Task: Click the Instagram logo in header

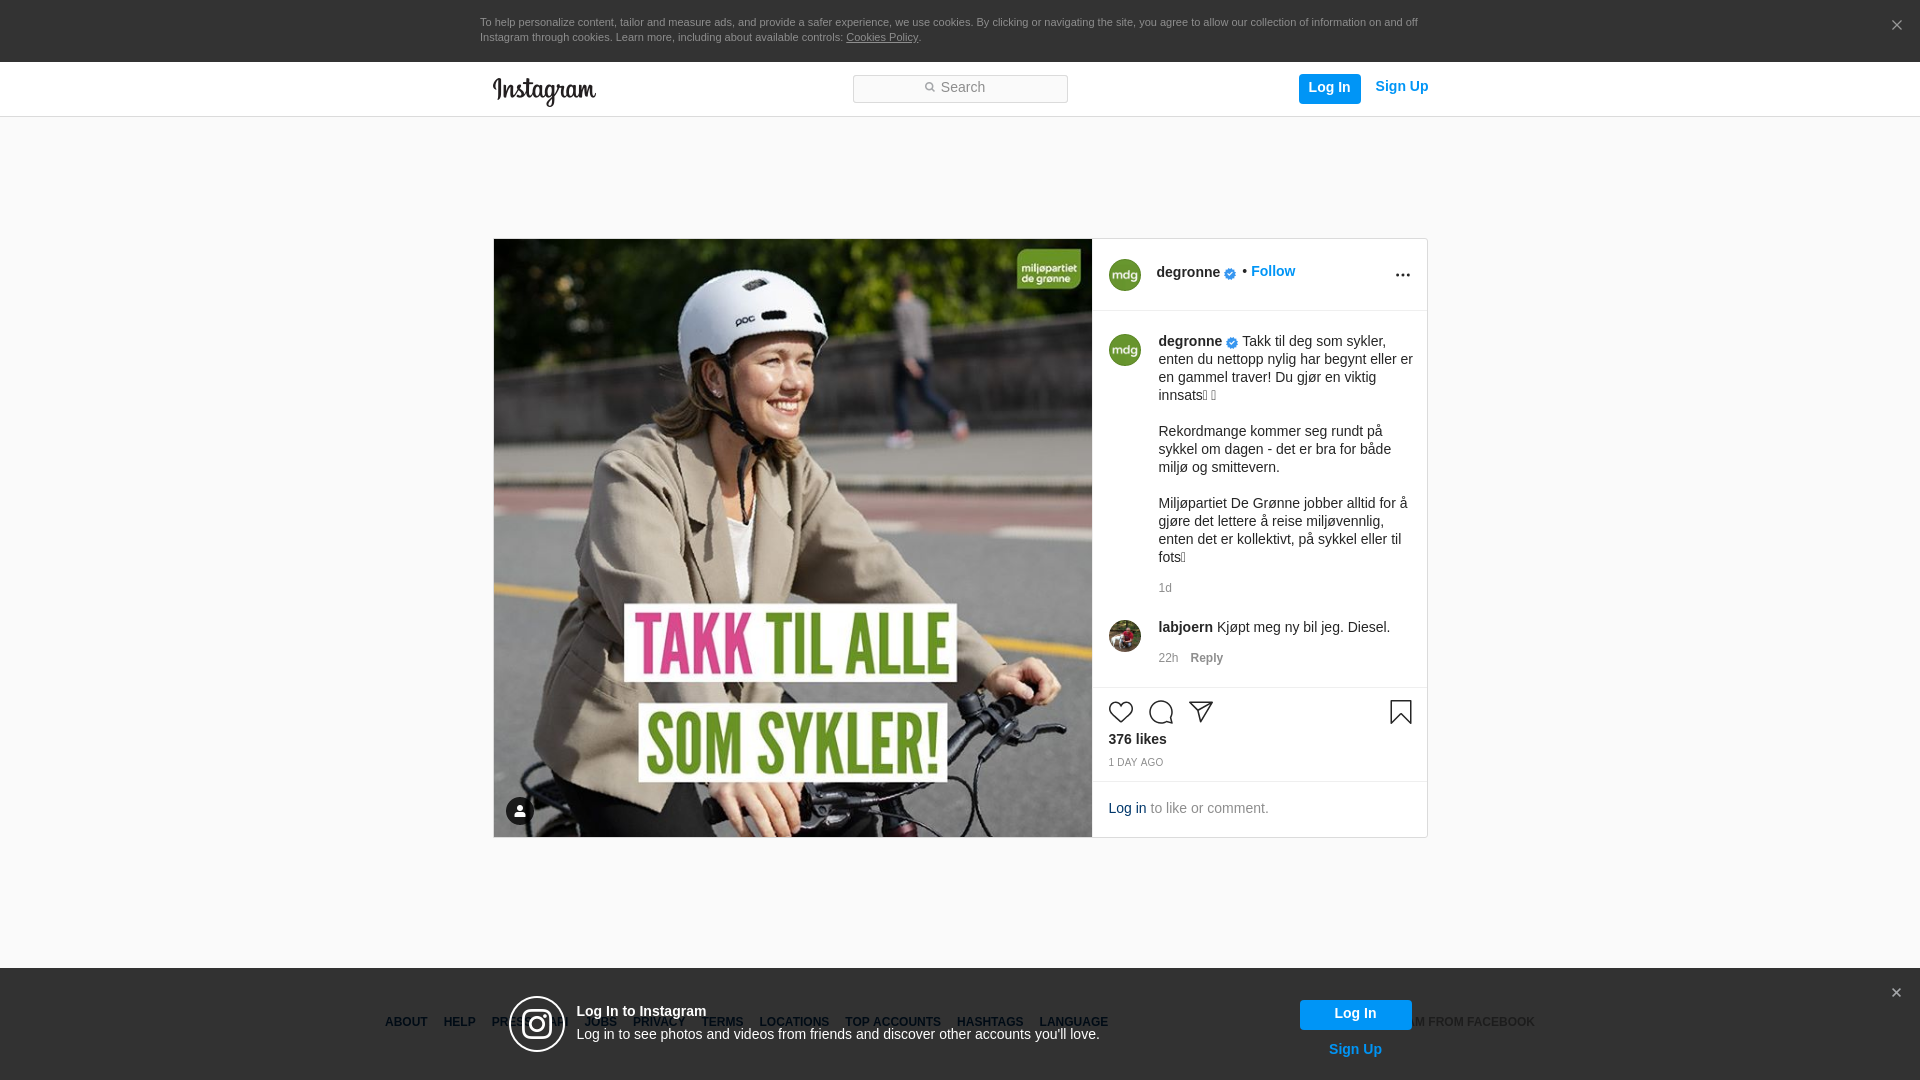Action: pyautogui.click(x=544, y=91)
